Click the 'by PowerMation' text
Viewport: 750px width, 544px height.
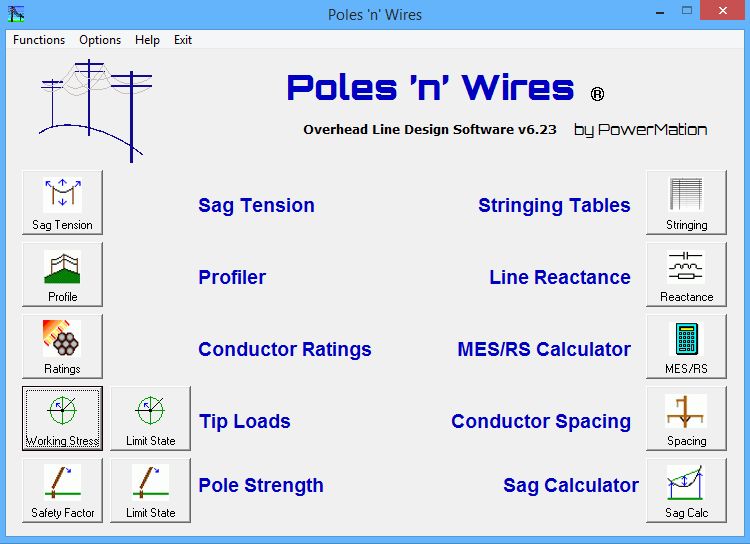pyautogui.click(x=640, y=130)
